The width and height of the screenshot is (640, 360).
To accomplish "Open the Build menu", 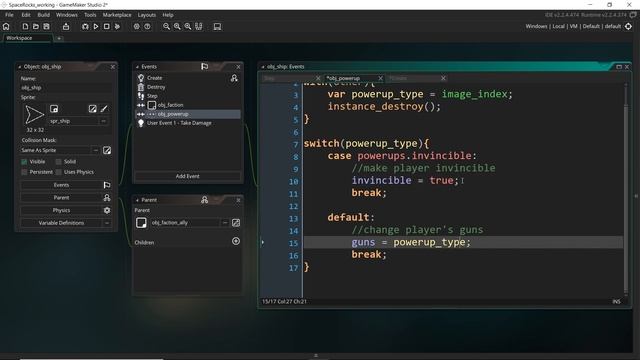I will [43, 15].
